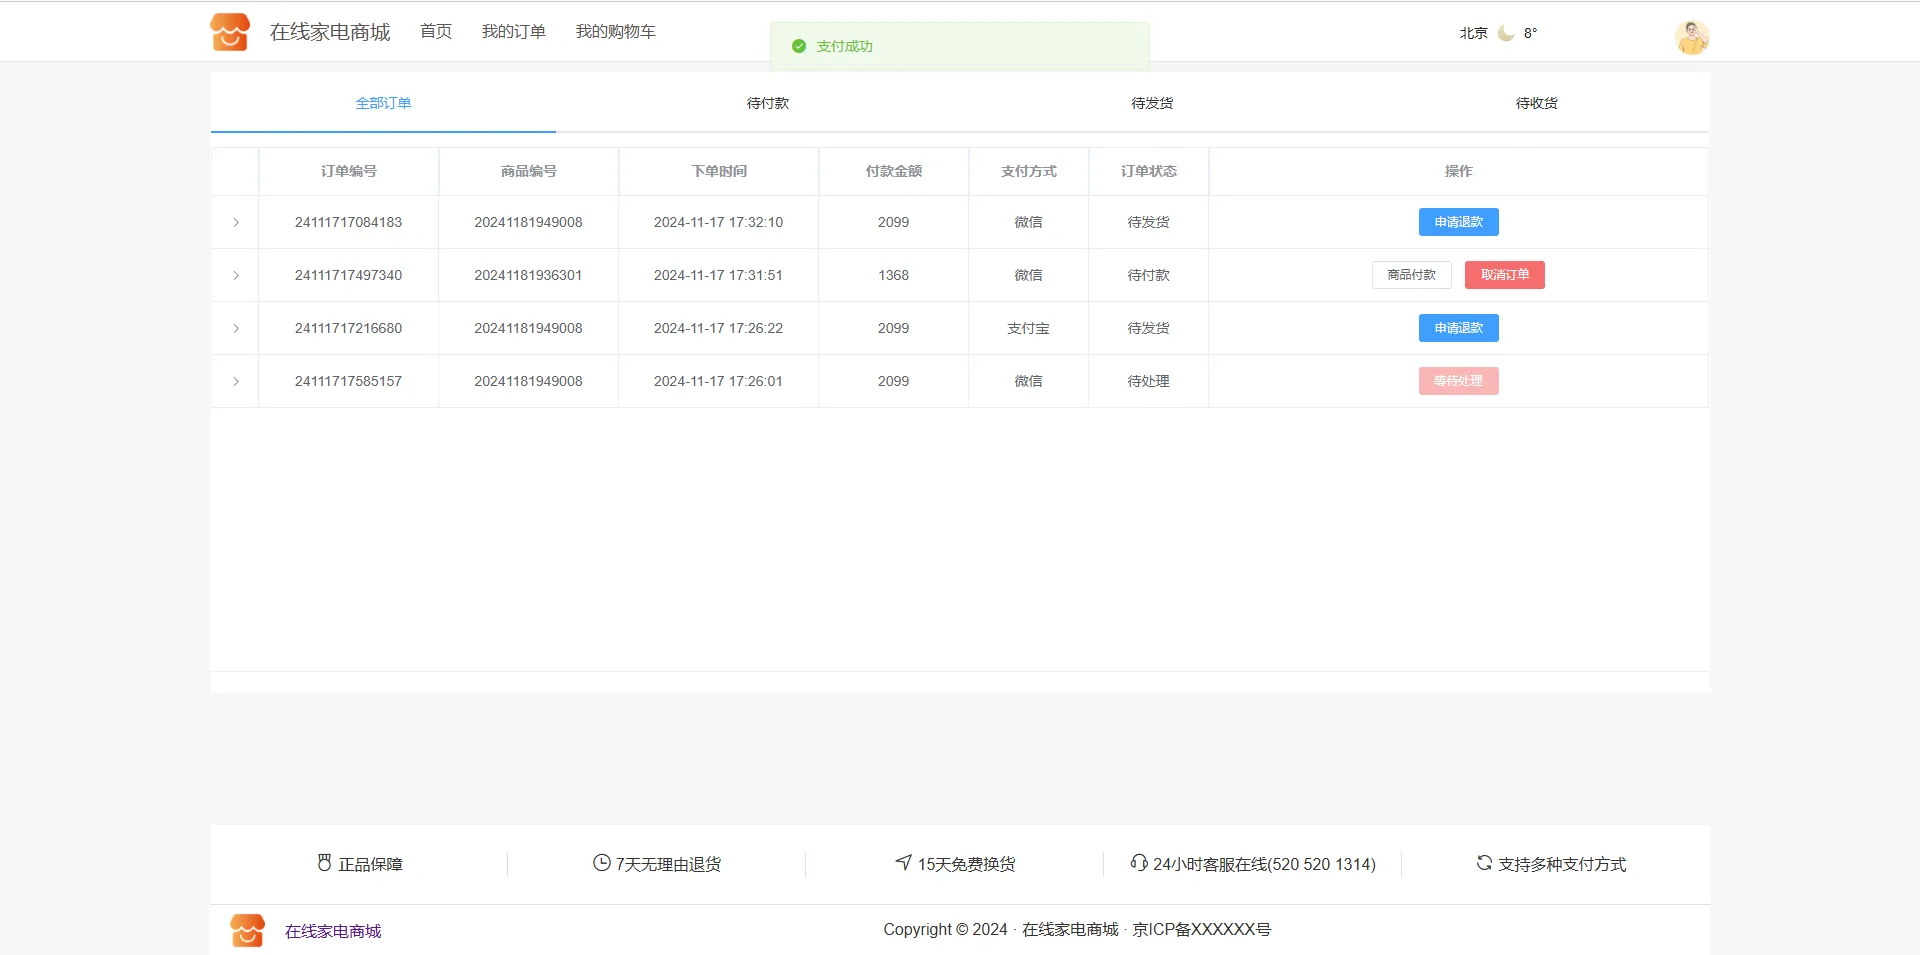The height and width of the screenshot is (955, 1920).
Task: Click the refresh icon beside payment methods
Action: (1484, 863)
